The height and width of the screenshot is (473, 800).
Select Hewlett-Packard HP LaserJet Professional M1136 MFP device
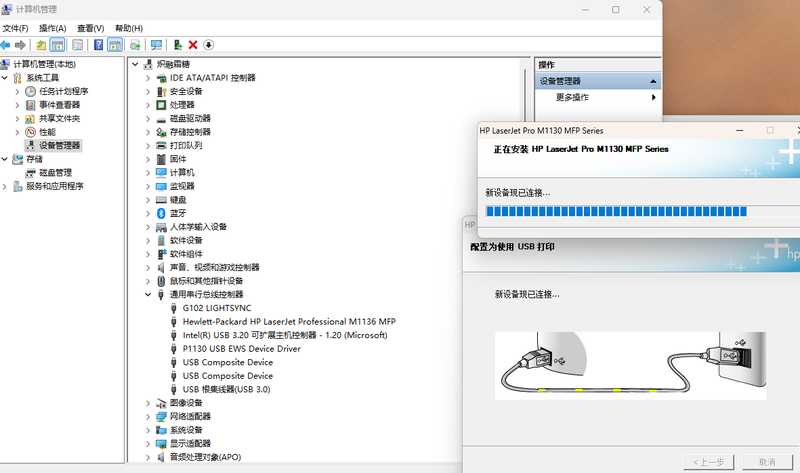click(289, 321)
